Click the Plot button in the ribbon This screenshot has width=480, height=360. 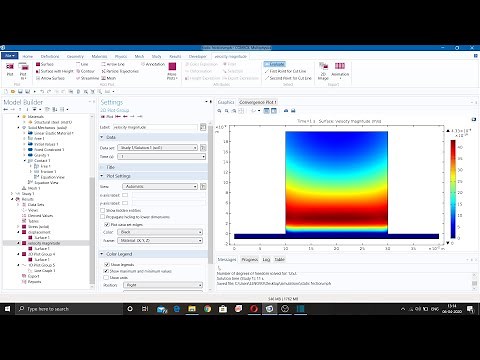tap(10, 69)
